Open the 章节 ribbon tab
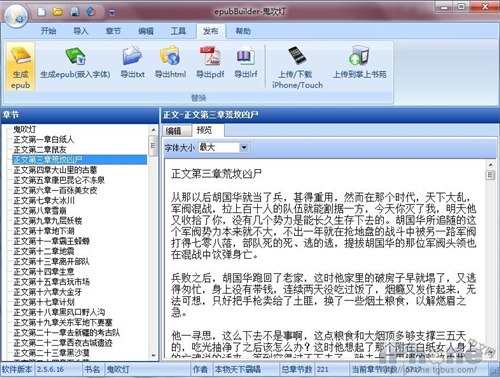 [113, 31]
